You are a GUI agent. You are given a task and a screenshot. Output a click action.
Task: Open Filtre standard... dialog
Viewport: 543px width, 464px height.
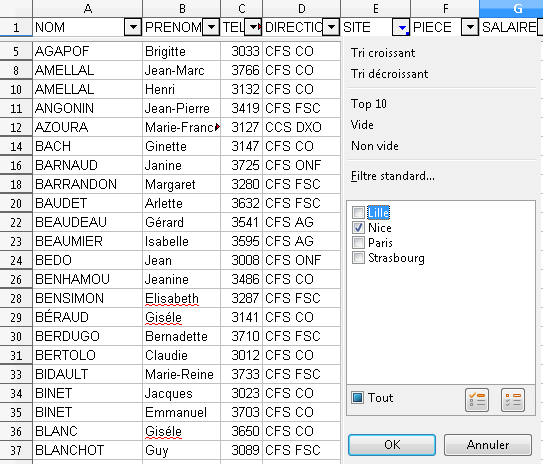[x=392, y=176]
